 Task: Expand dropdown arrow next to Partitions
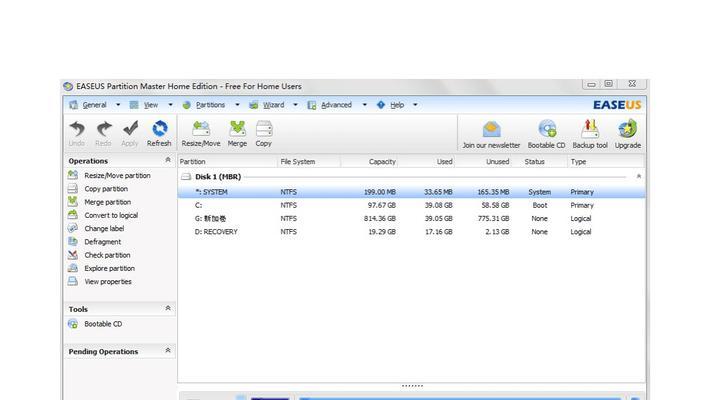pos(237,105)
